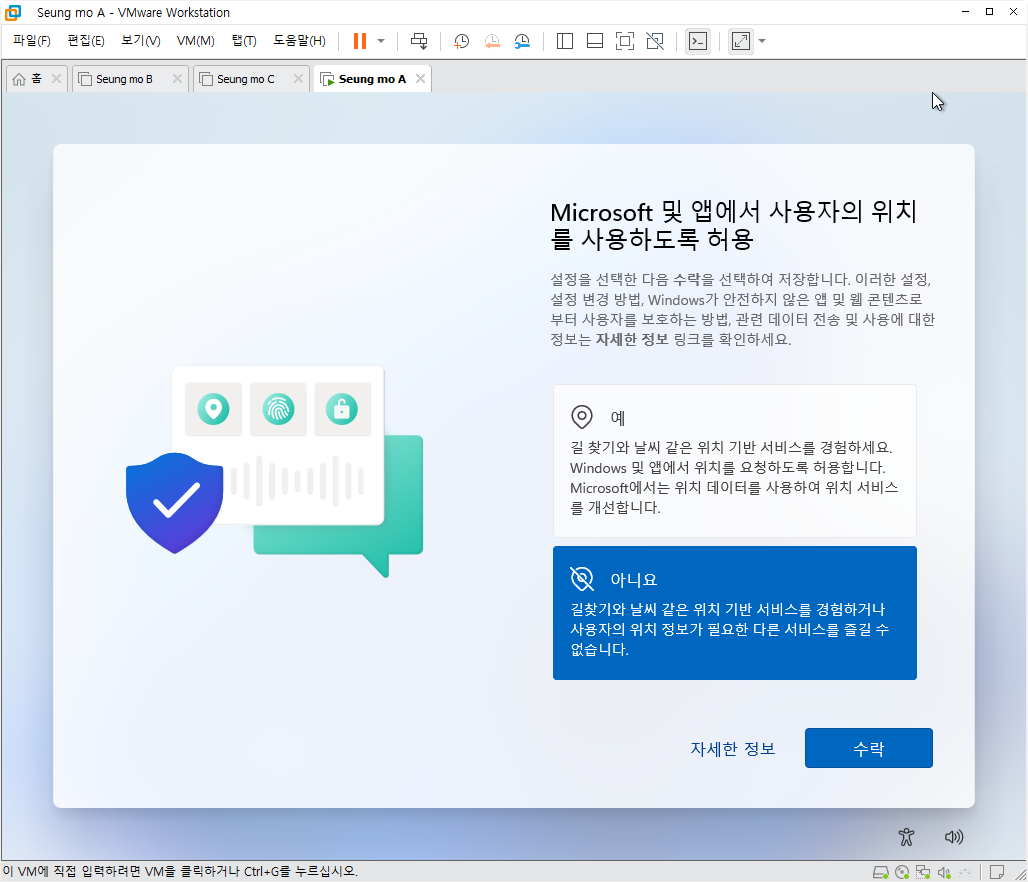Open the VM(M) menu
This screenshot has height=882, width=1028.
coord(195,41)
